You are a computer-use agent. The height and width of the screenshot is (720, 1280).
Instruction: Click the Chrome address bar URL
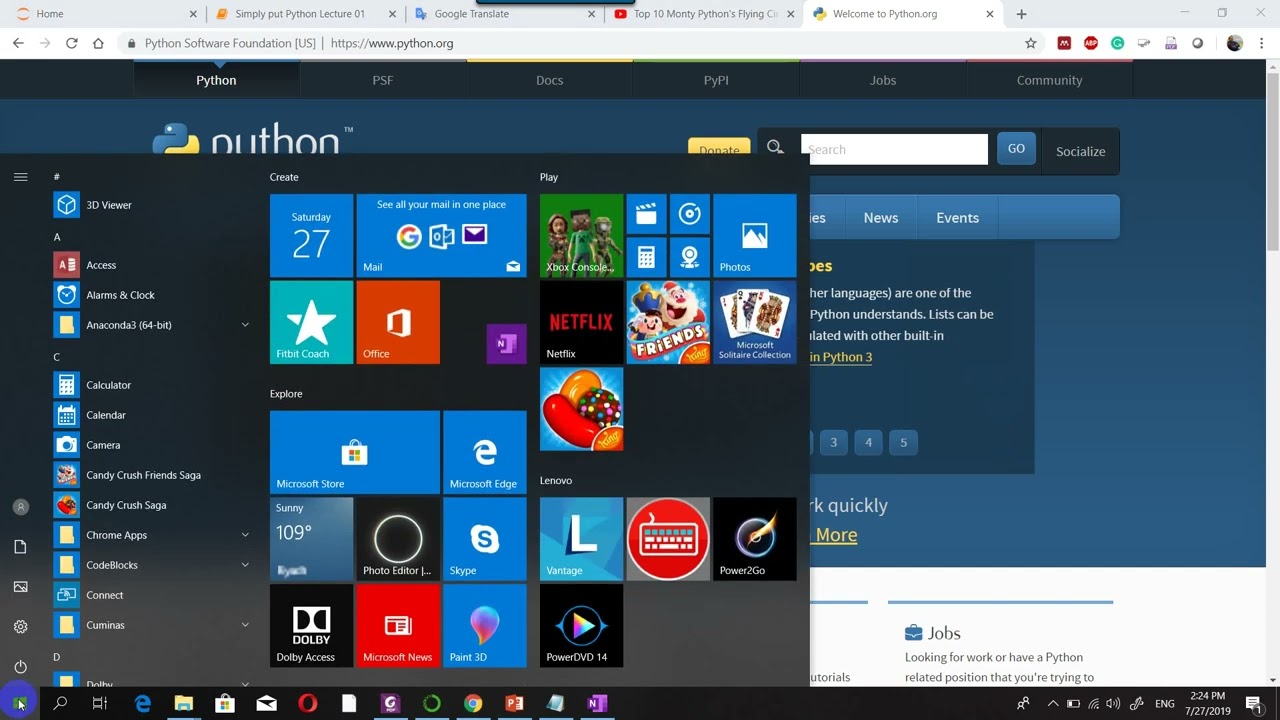pyautogui.click(x=392, y=43)
